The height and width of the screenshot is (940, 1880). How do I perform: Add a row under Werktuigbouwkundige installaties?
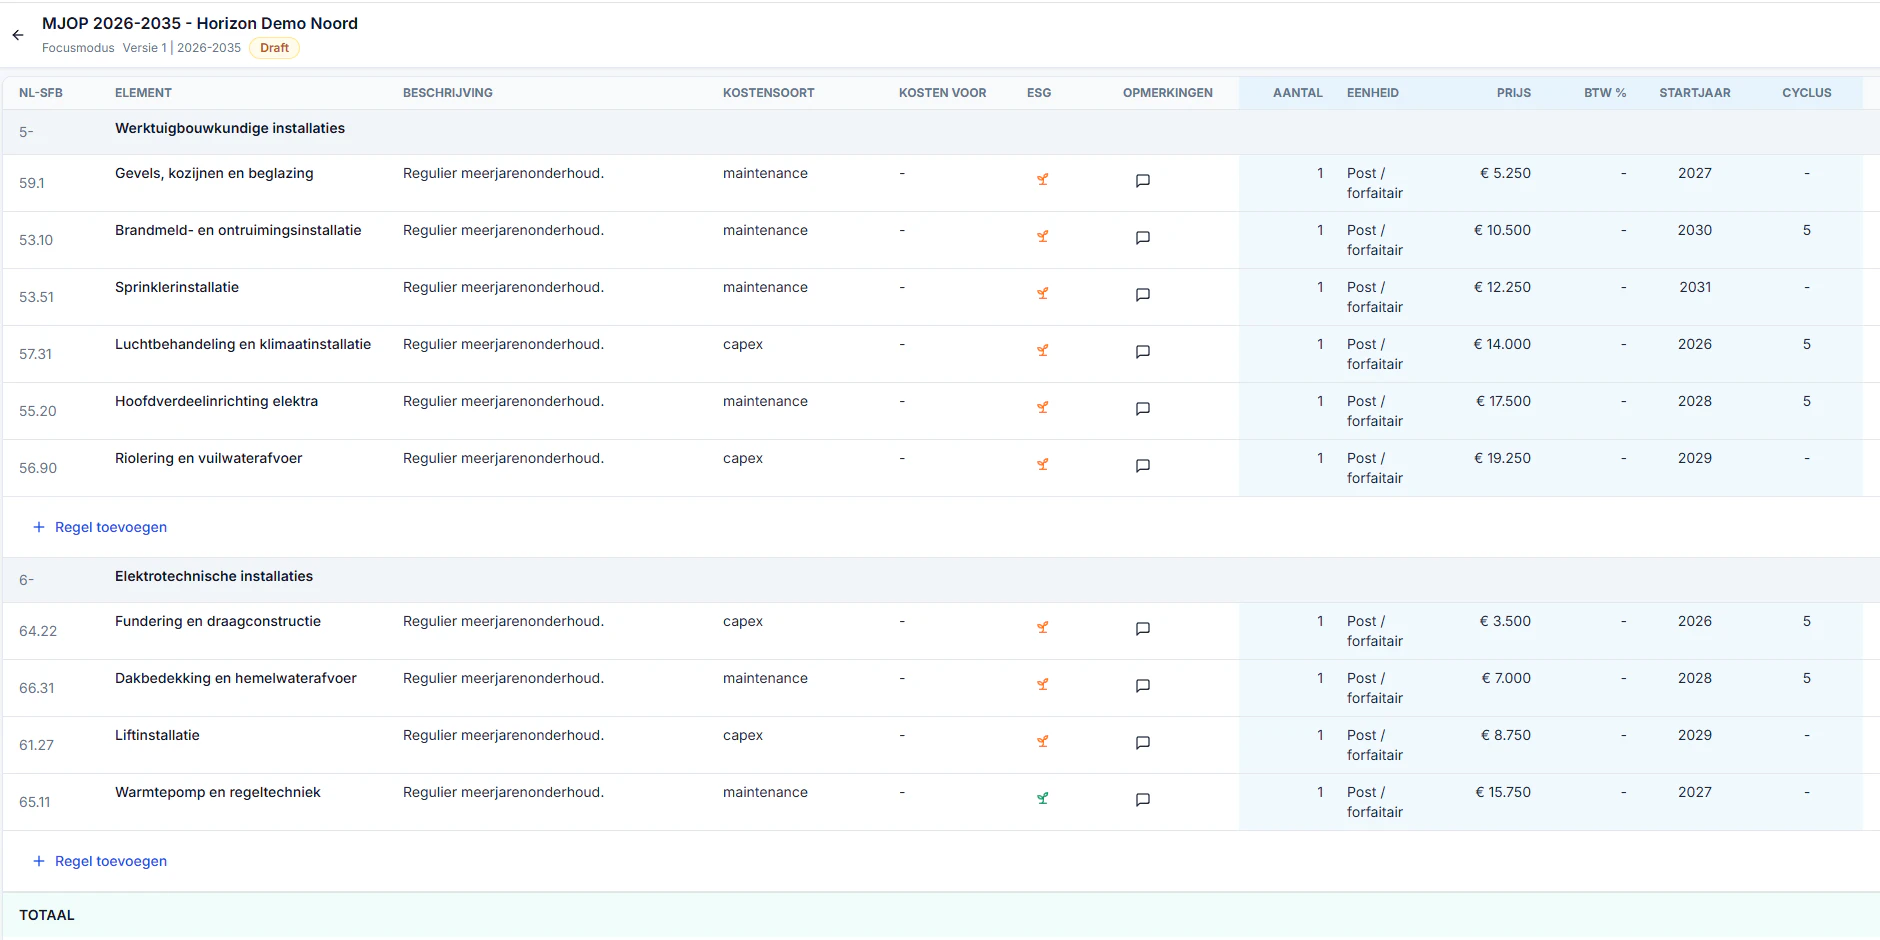100,527
